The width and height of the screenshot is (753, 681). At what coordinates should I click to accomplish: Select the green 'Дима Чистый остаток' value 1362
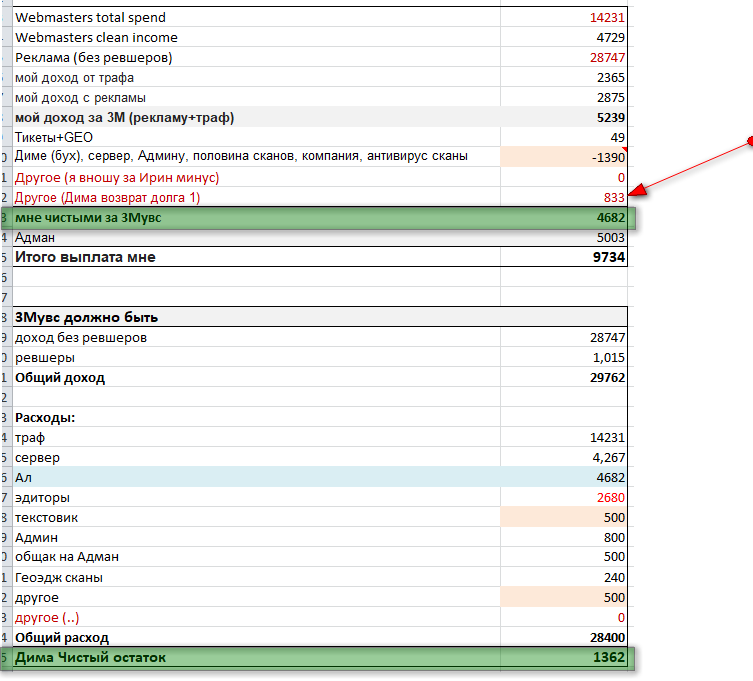click(x=607, y=658)
